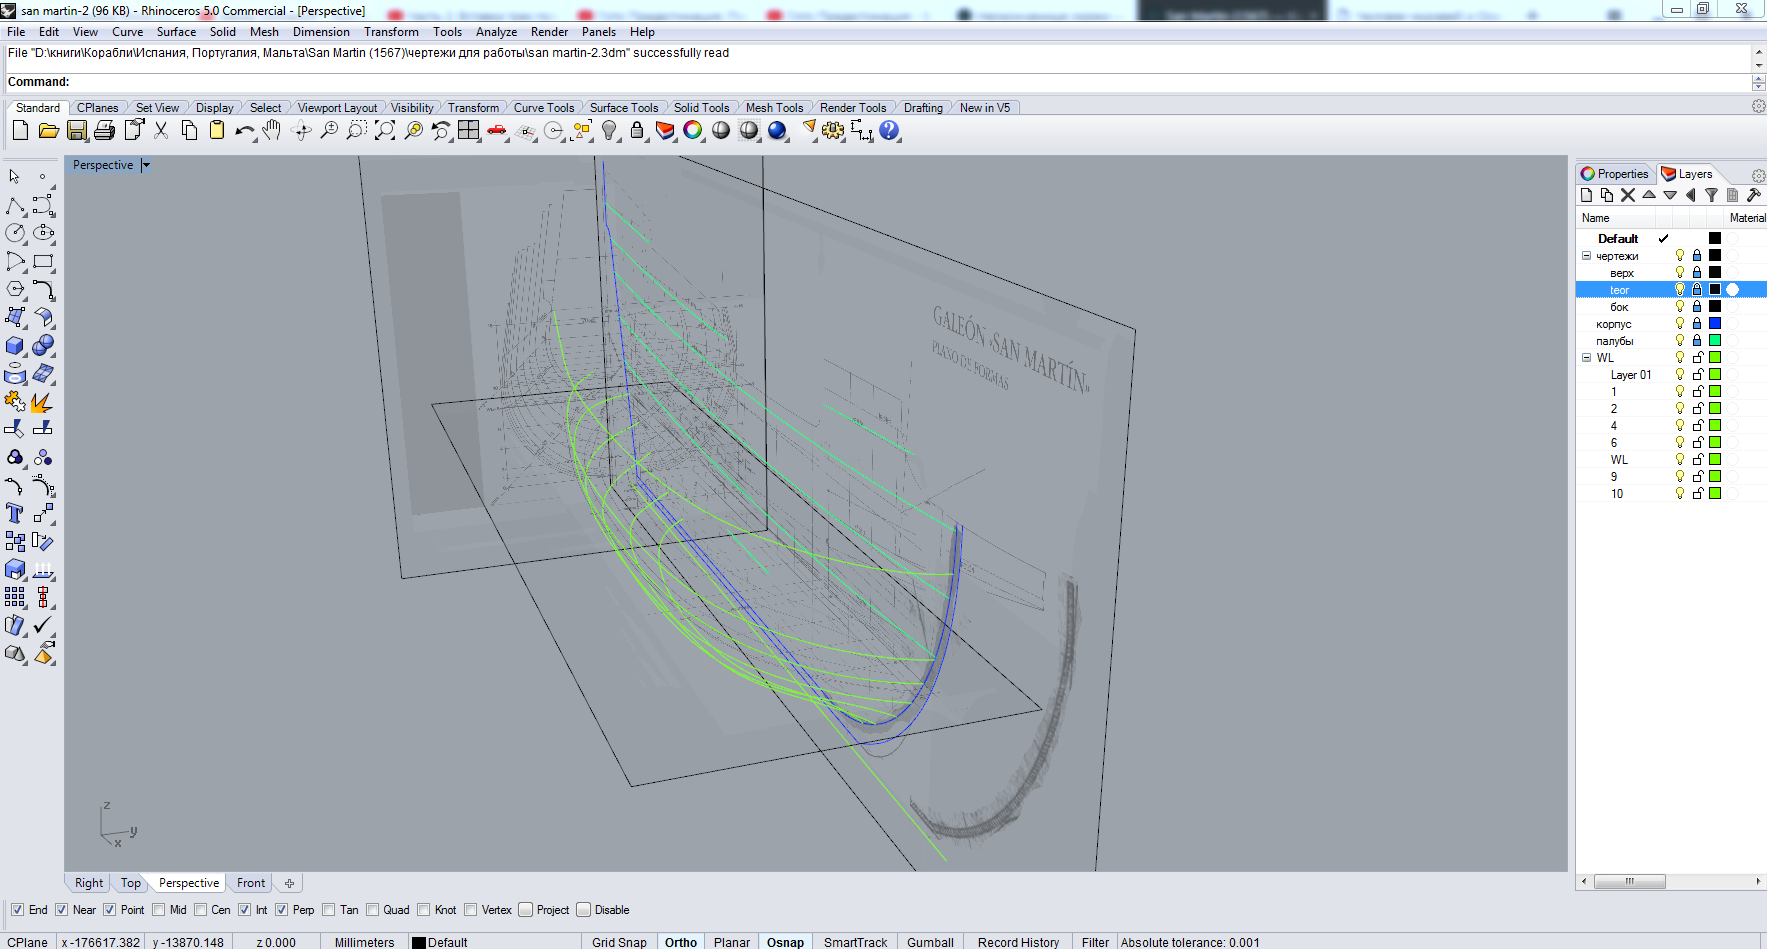Click the Zoom Extents icon
The image size is (1767, 949).
tap(385, 131)
